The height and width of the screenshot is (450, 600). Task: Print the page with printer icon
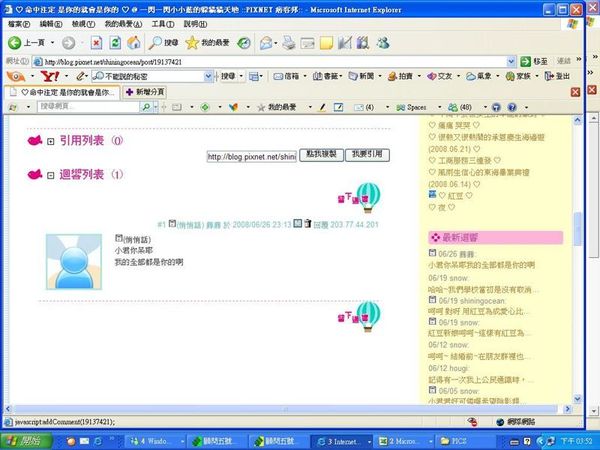[289, 43]
